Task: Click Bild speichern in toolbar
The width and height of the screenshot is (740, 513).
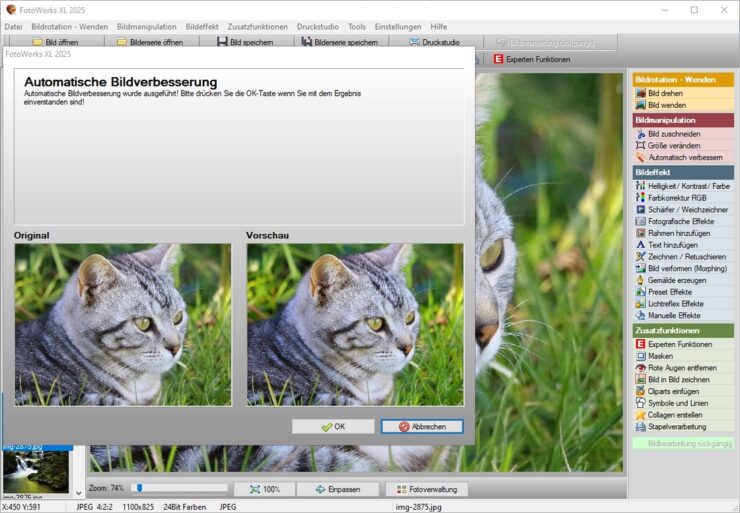Action: (245, 42)
